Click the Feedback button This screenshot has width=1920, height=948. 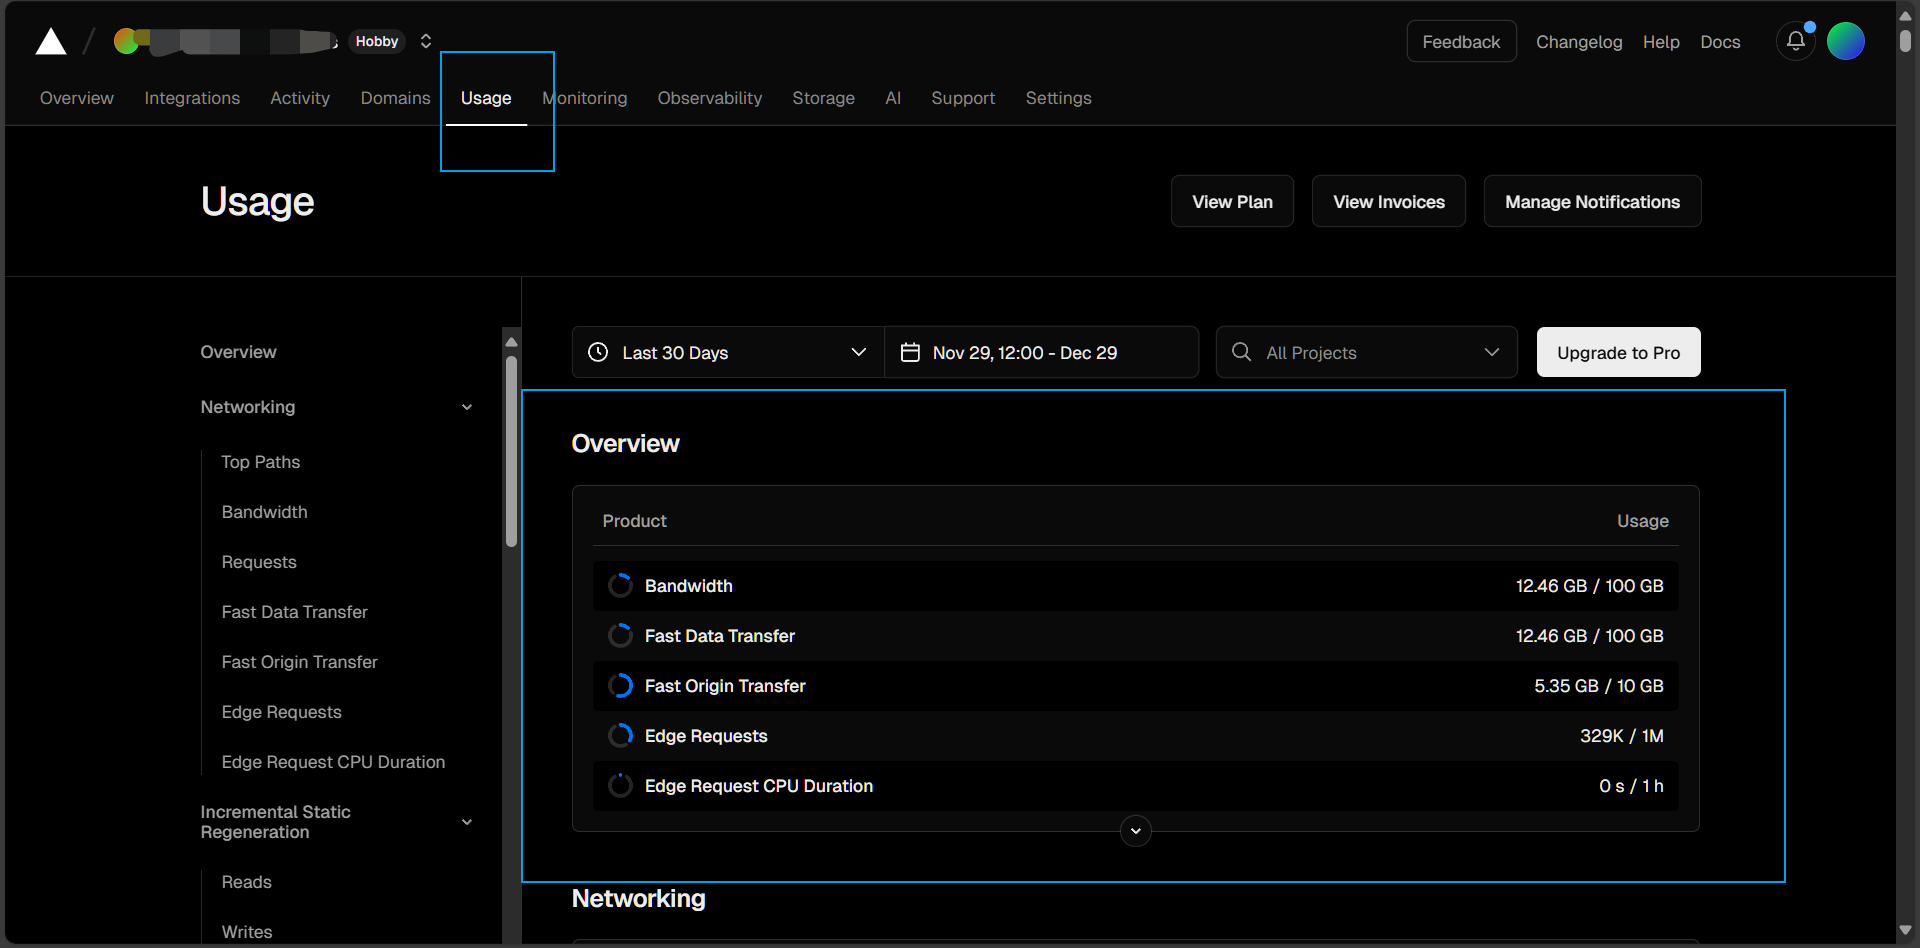[1461, 41]
